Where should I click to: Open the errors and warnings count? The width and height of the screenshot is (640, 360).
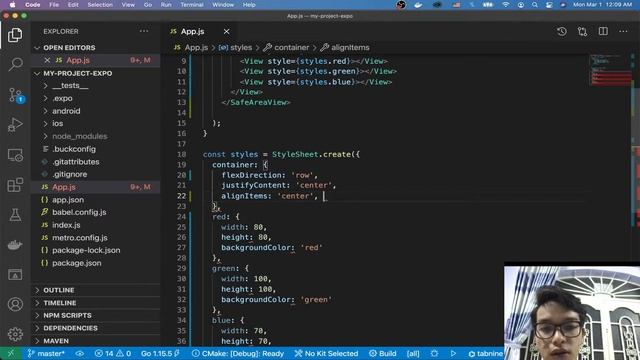[112, 353]
